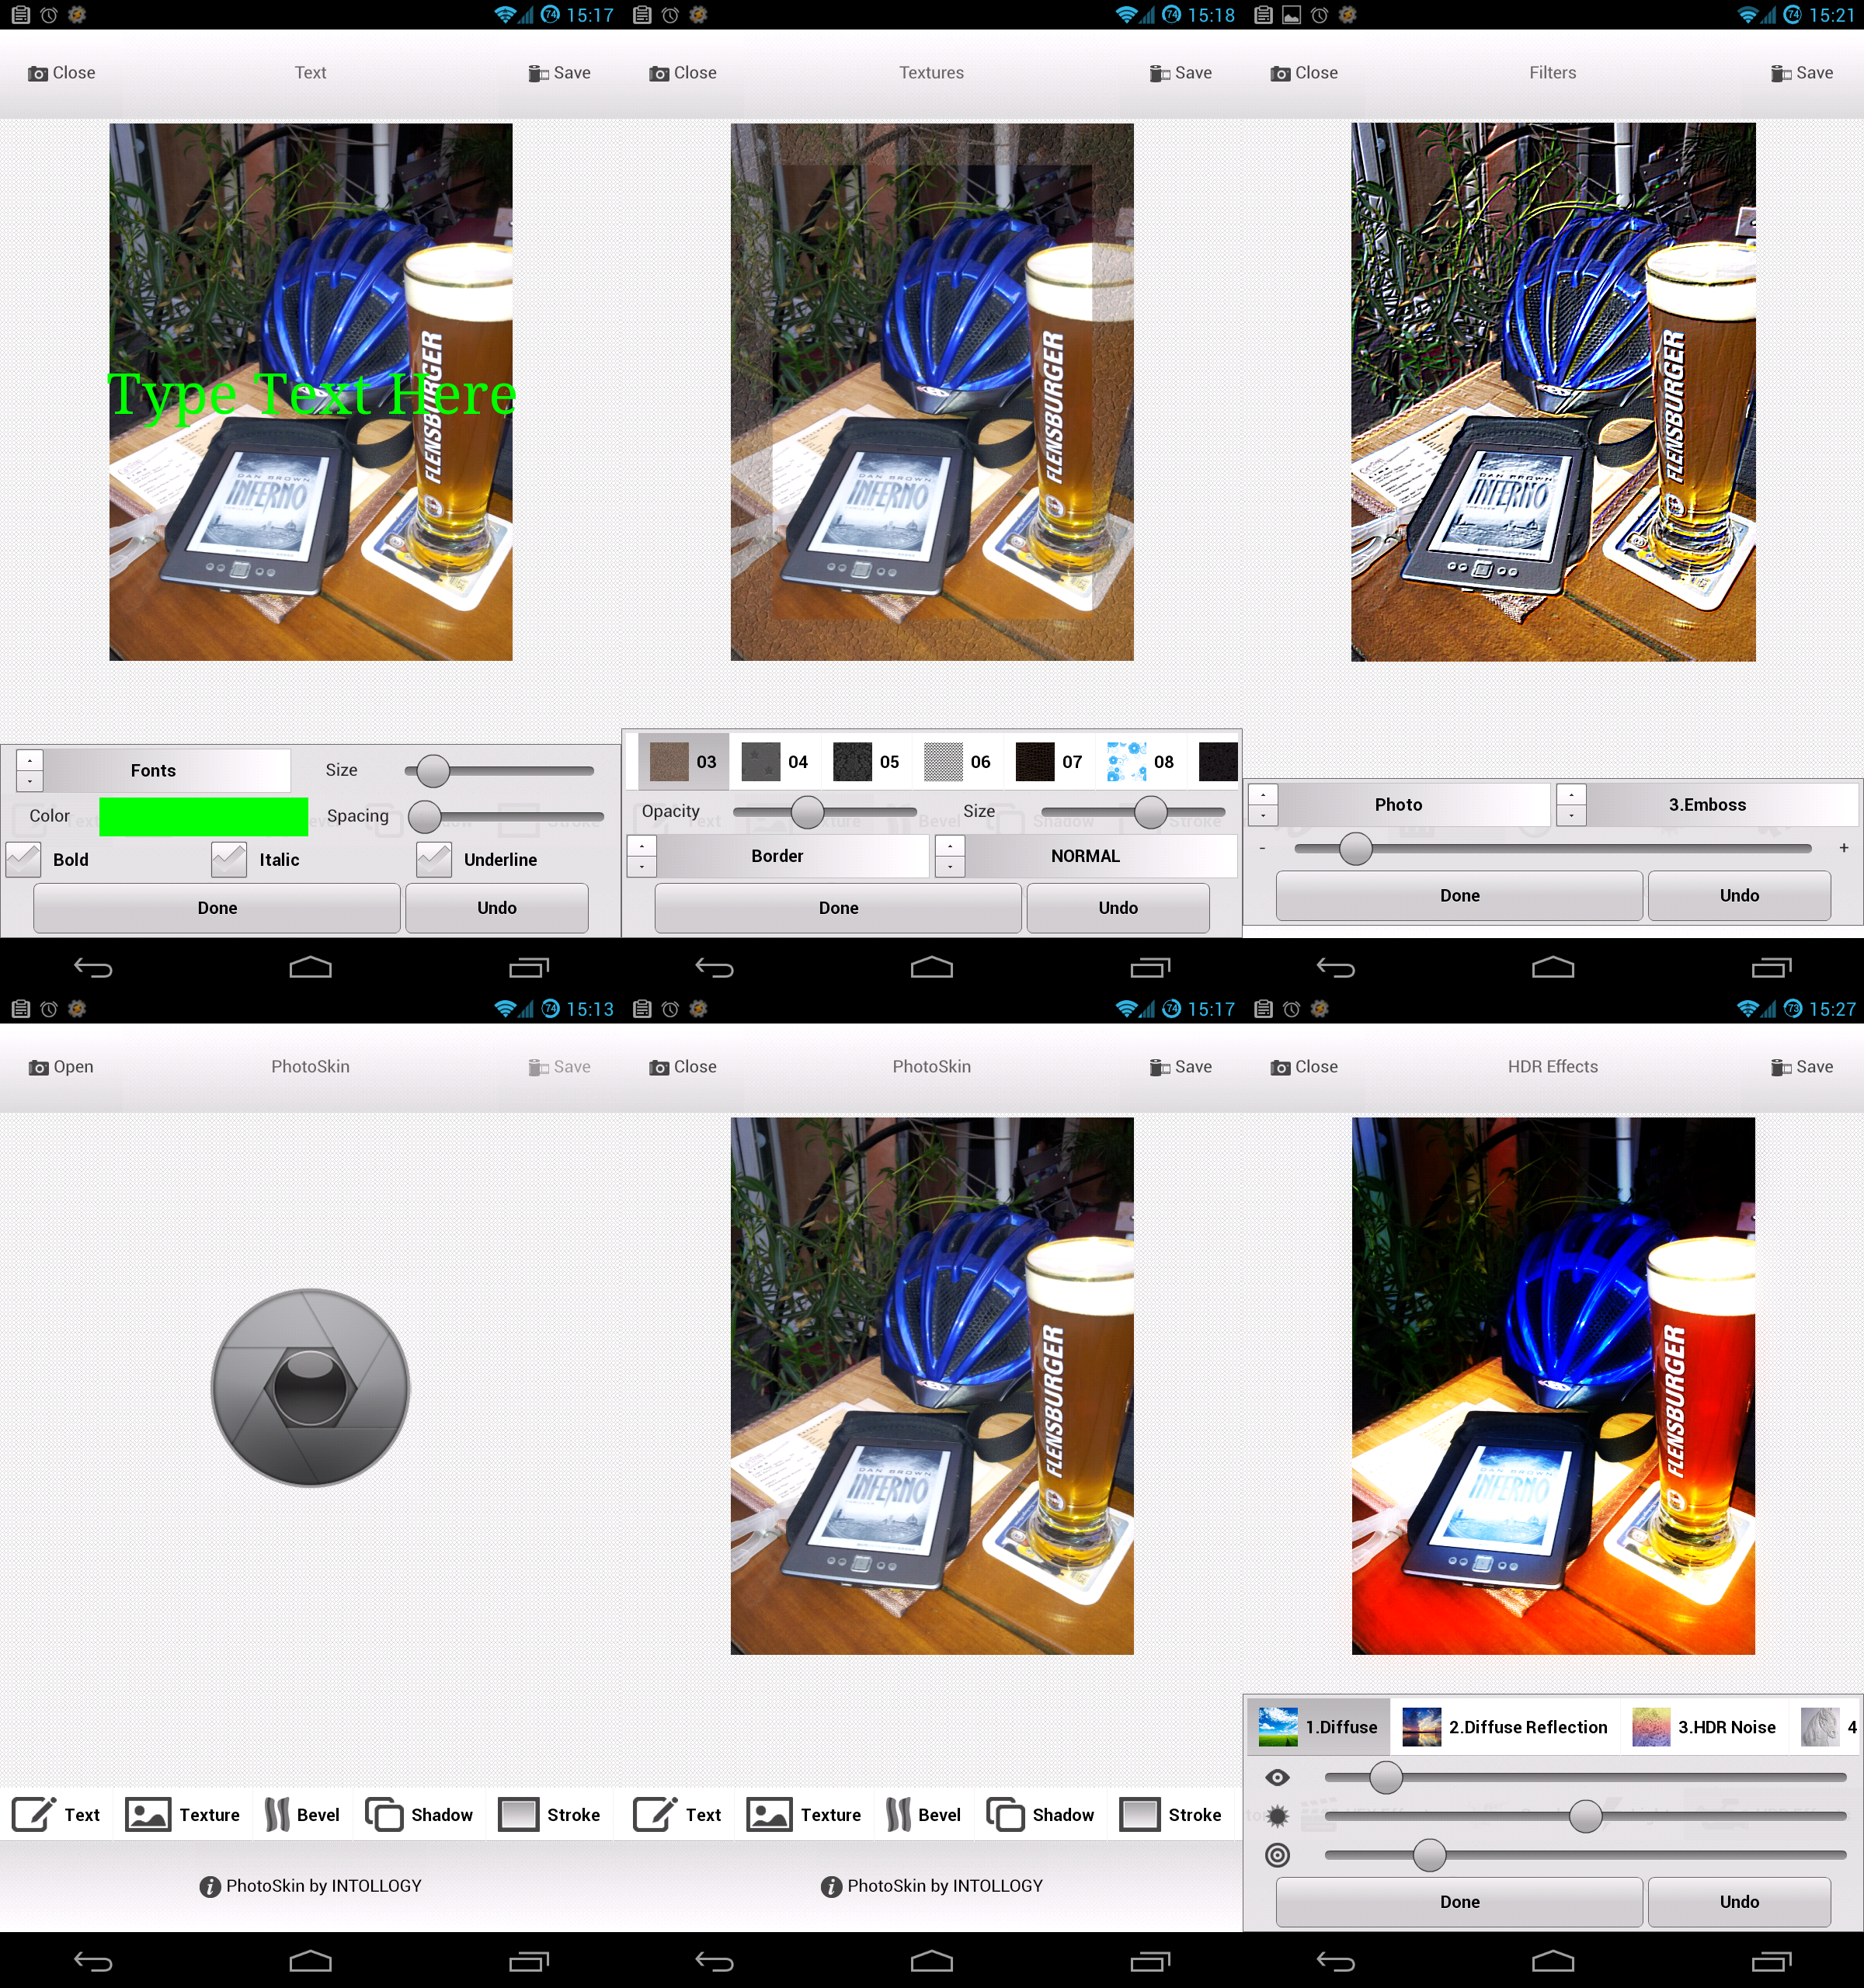This screenshot has height=1988, width=1864.
Task: Click the Spacing slider handle
Action: 425,816
